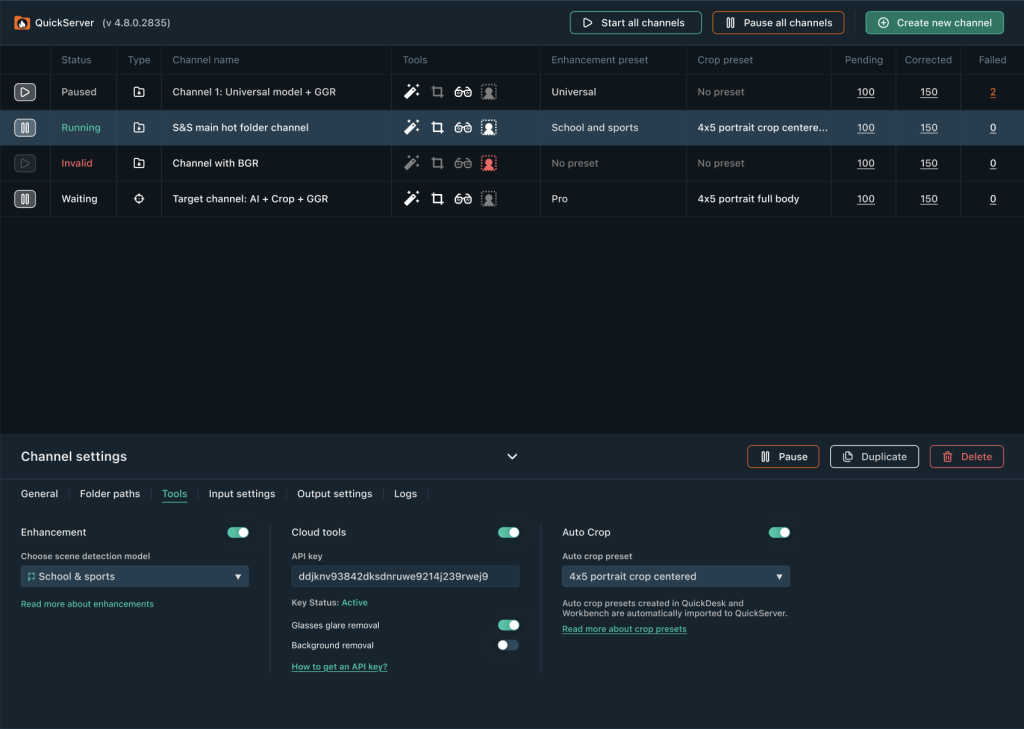The width and height of the screenshot is (1024, 729).
Task: Click the wand icon in Target channel row
Action: click(x=411, y=198)
